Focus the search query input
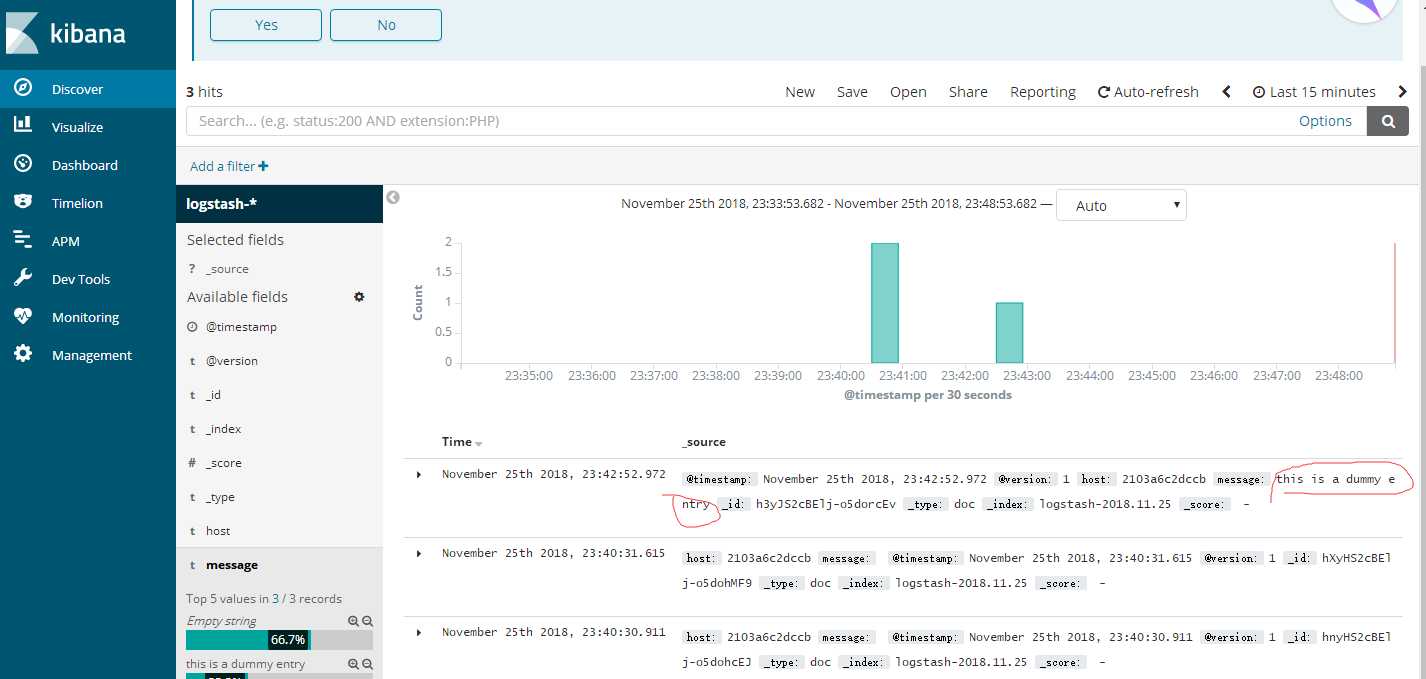The width and height of the screenshot is (1426, 679). click(x=738, y=121)
